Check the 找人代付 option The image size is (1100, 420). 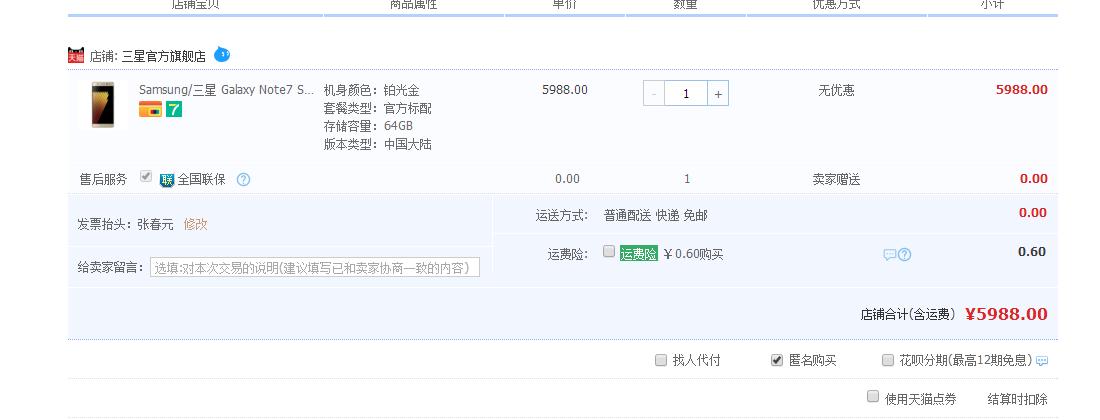click(x=661, y=360)
